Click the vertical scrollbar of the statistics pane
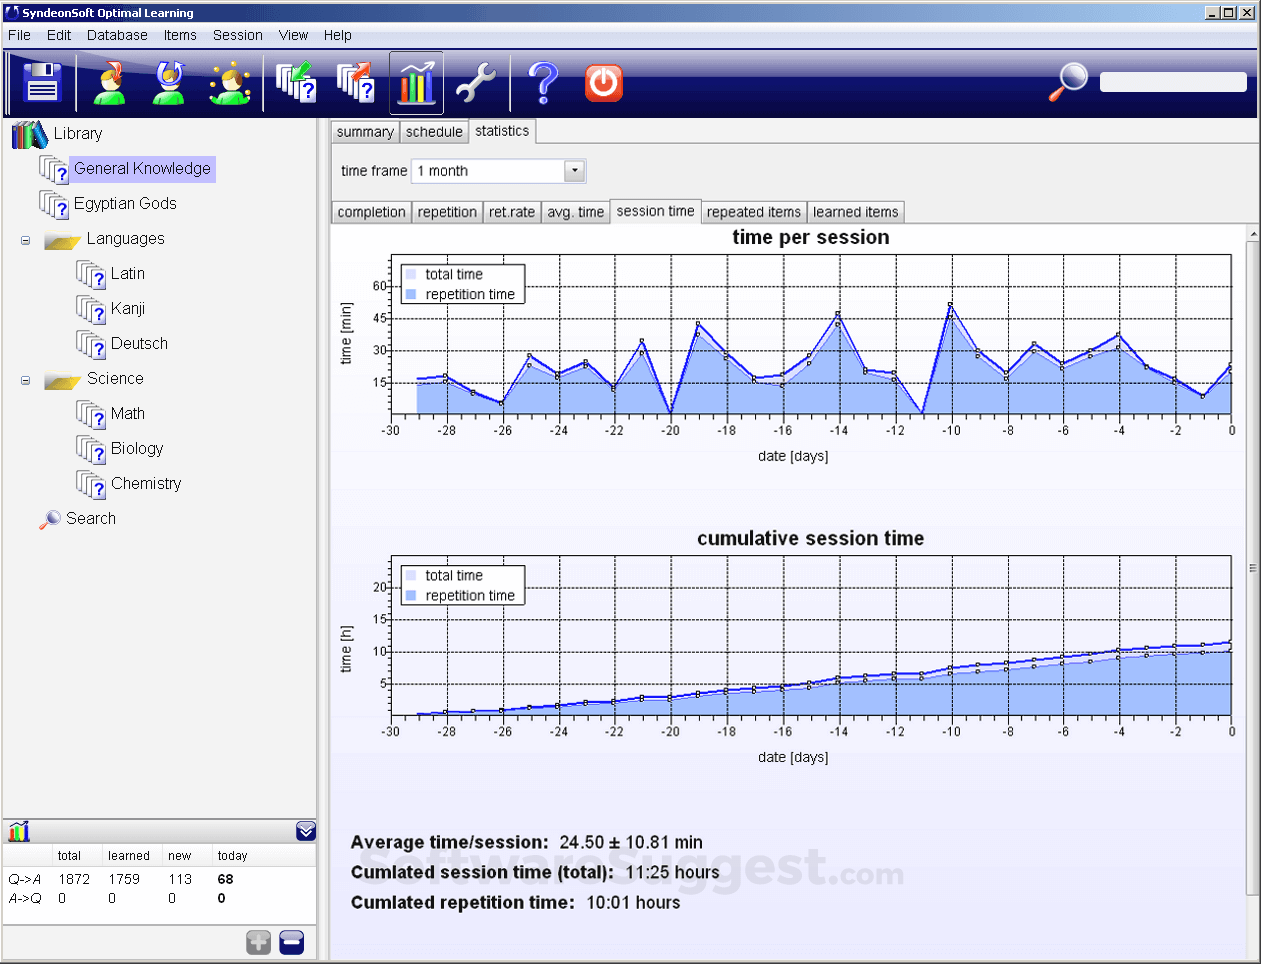 [x=1252, y=568]
